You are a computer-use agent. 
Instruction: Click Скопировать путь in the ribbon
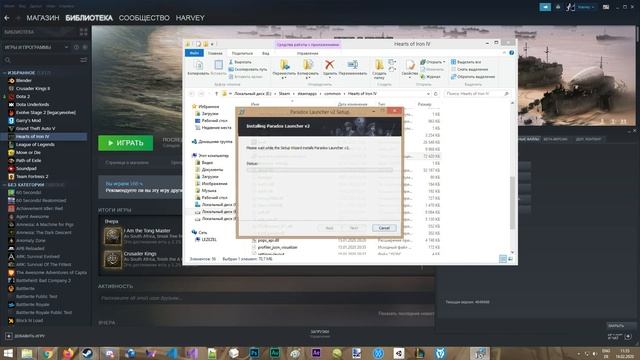coord(247,69)
